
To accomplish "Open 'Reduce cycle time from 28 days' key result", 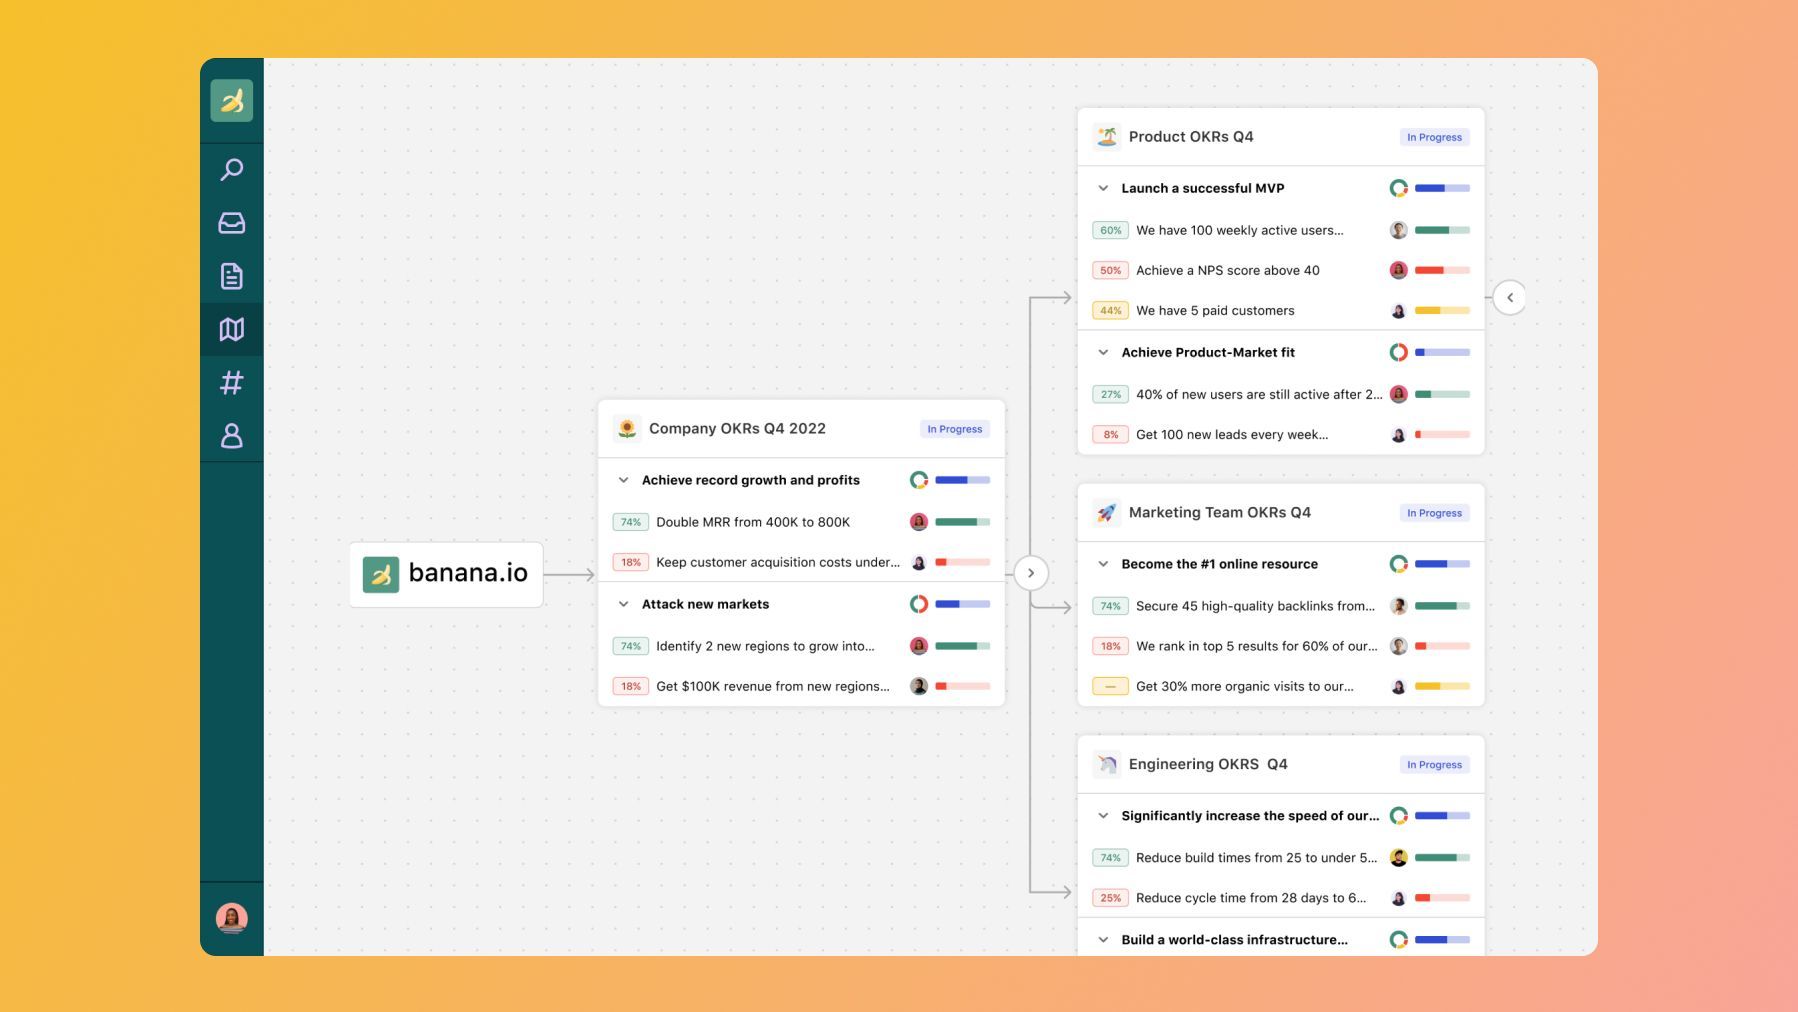I will tap(1251, 898).
